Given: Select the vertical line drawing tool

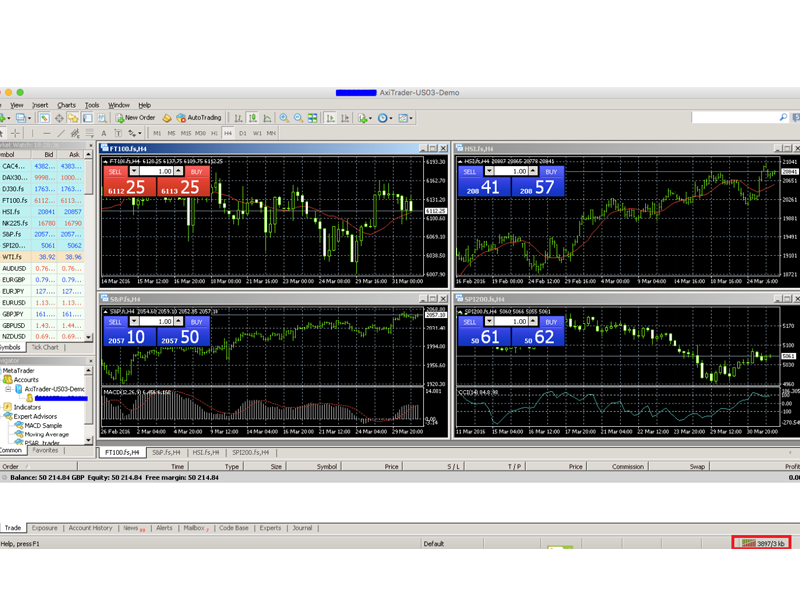Looking at the screenshot, I should click(x=32, y=133).
